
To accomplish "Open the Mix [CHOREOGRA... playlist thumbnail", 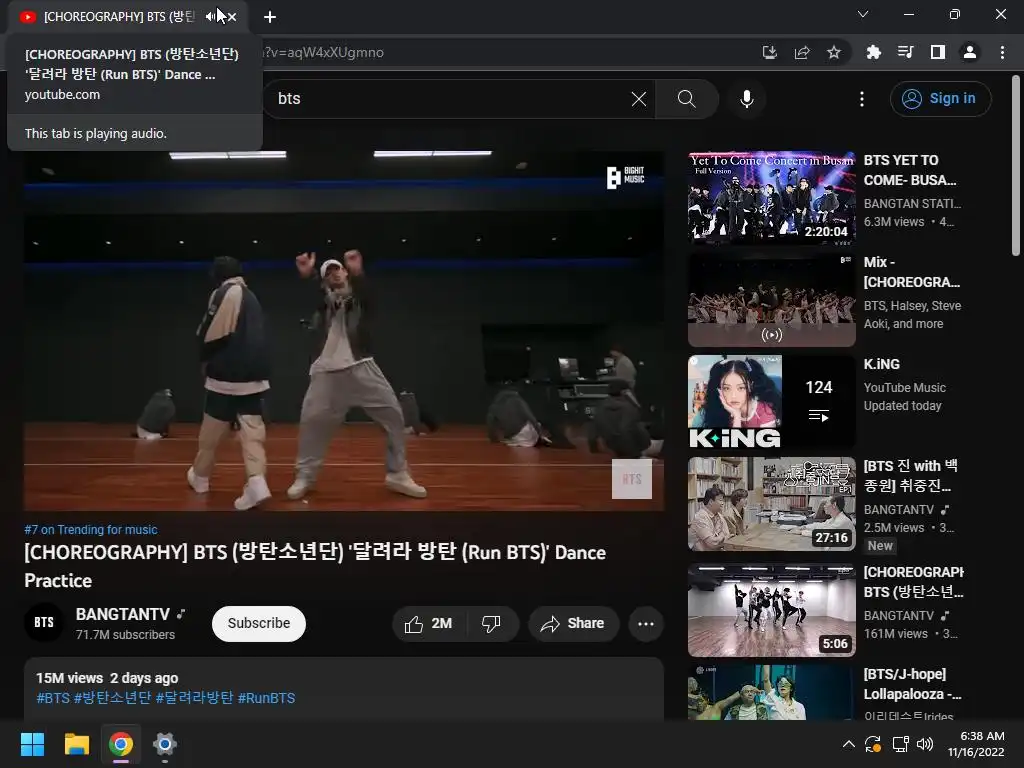I will (771, 300).
